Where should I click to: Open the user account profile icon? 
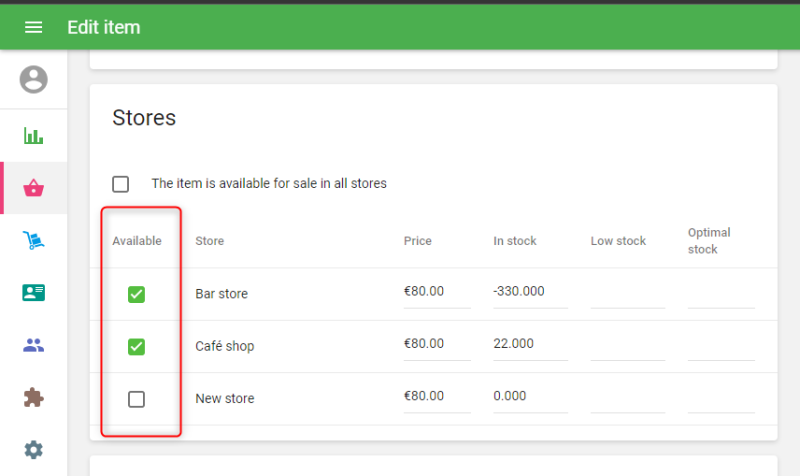point(33,79)
